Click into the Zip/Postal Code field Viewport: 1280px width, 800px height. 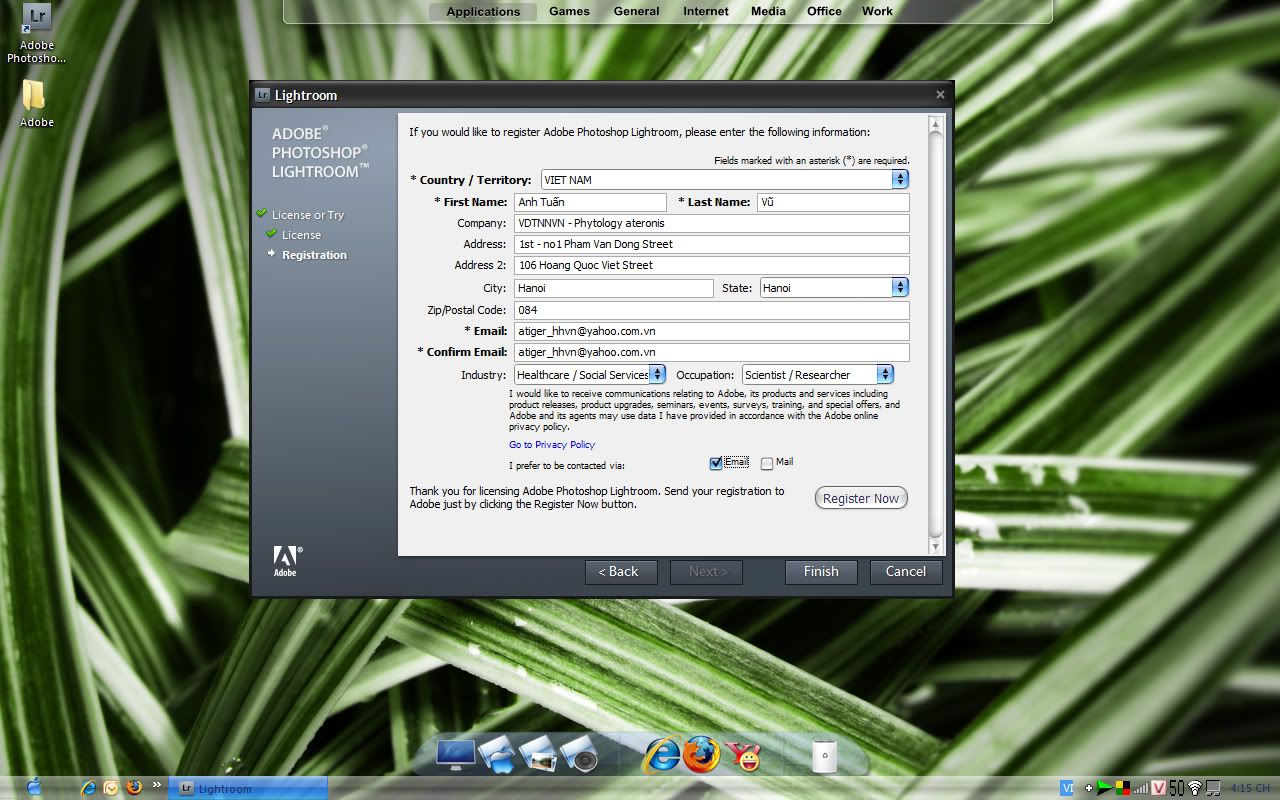point(711,310)
